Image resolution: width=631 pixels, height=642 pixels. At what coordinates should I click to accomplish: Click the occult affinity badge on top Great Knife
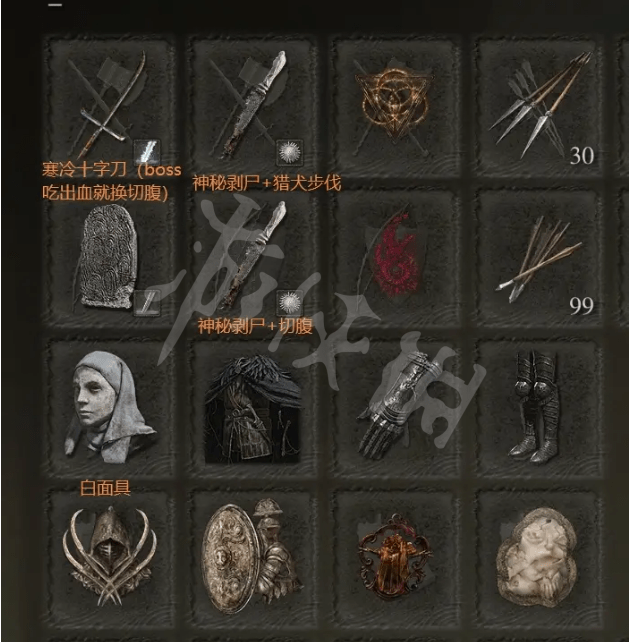[289, 152]
